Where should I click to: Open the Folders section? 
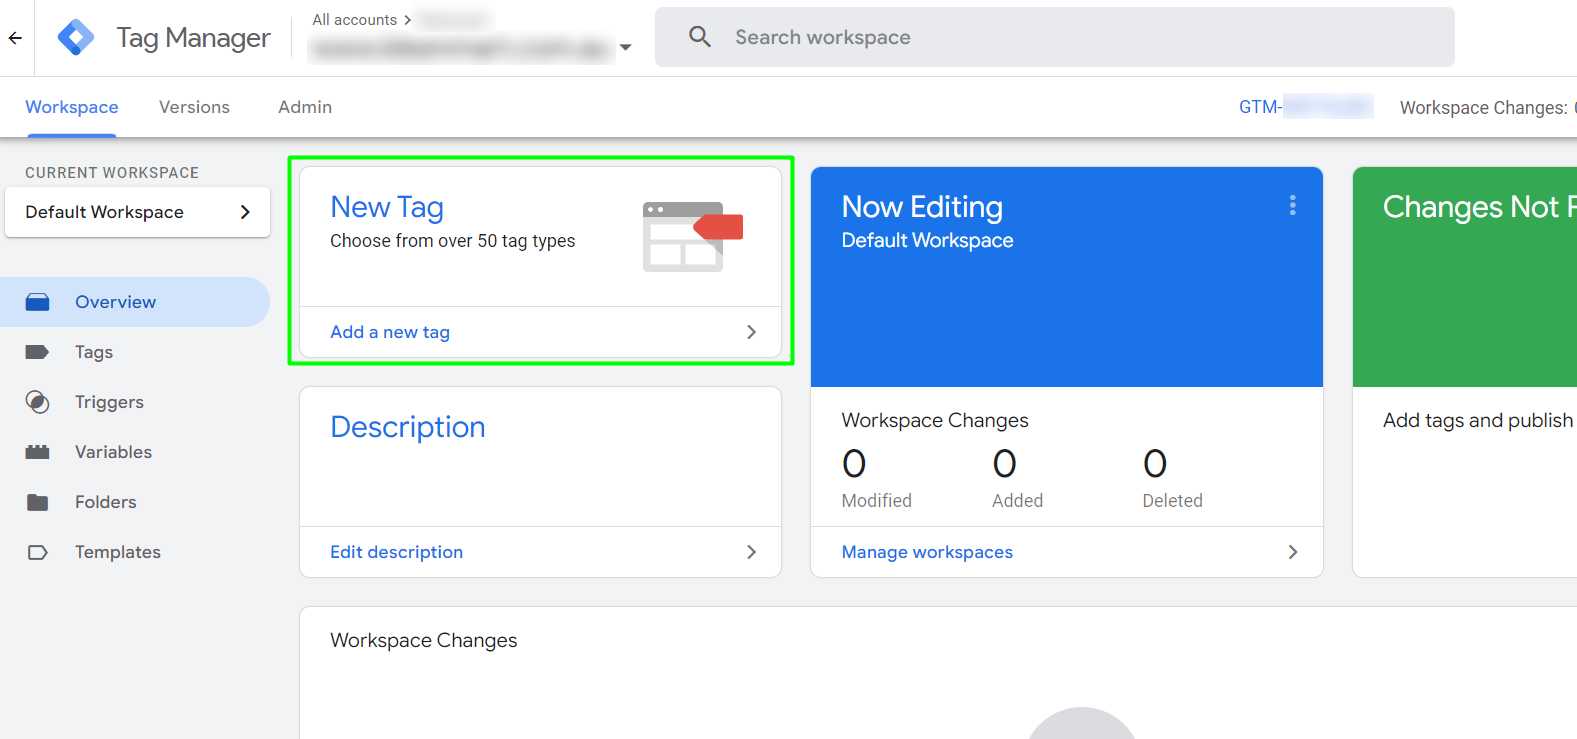[105, 502]
